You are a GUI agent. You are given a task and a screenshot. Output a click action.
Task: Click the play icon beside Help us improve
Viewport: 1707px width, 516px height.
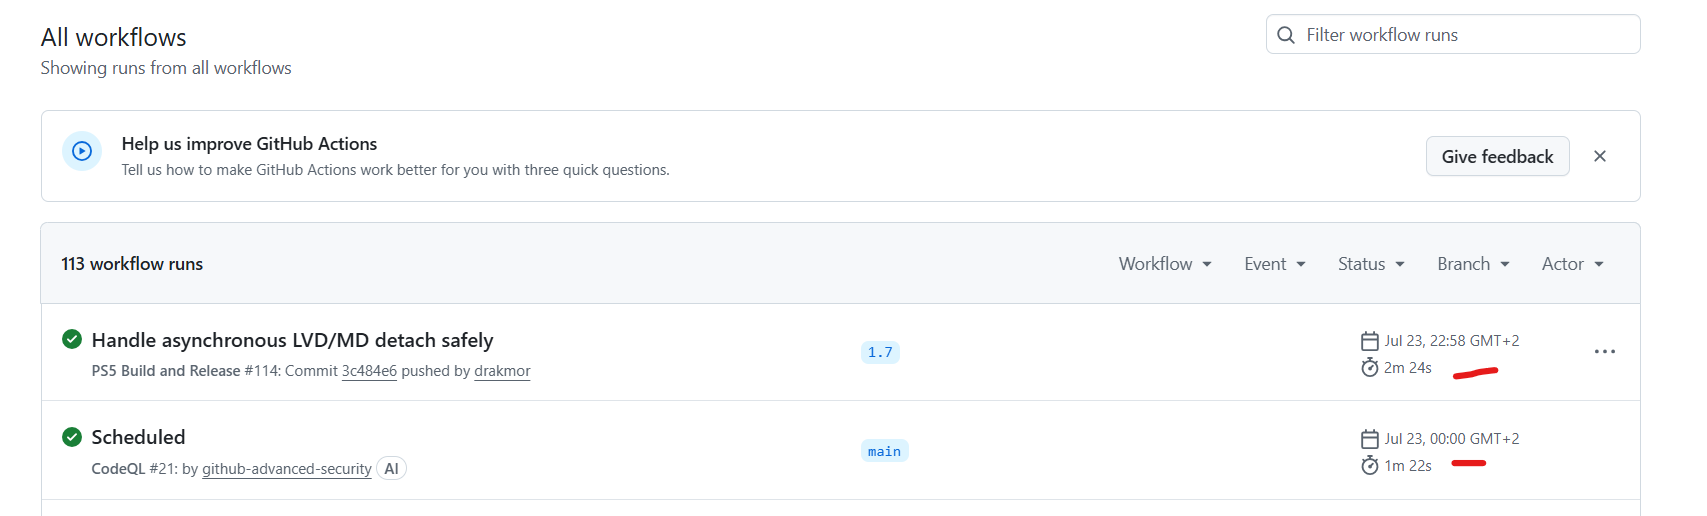(82, 151)
